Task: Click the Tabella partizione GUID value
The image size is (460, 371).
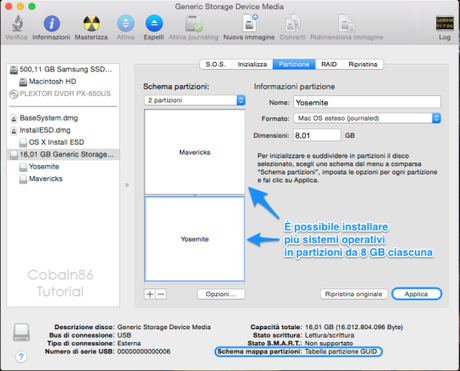Action: 341,351
